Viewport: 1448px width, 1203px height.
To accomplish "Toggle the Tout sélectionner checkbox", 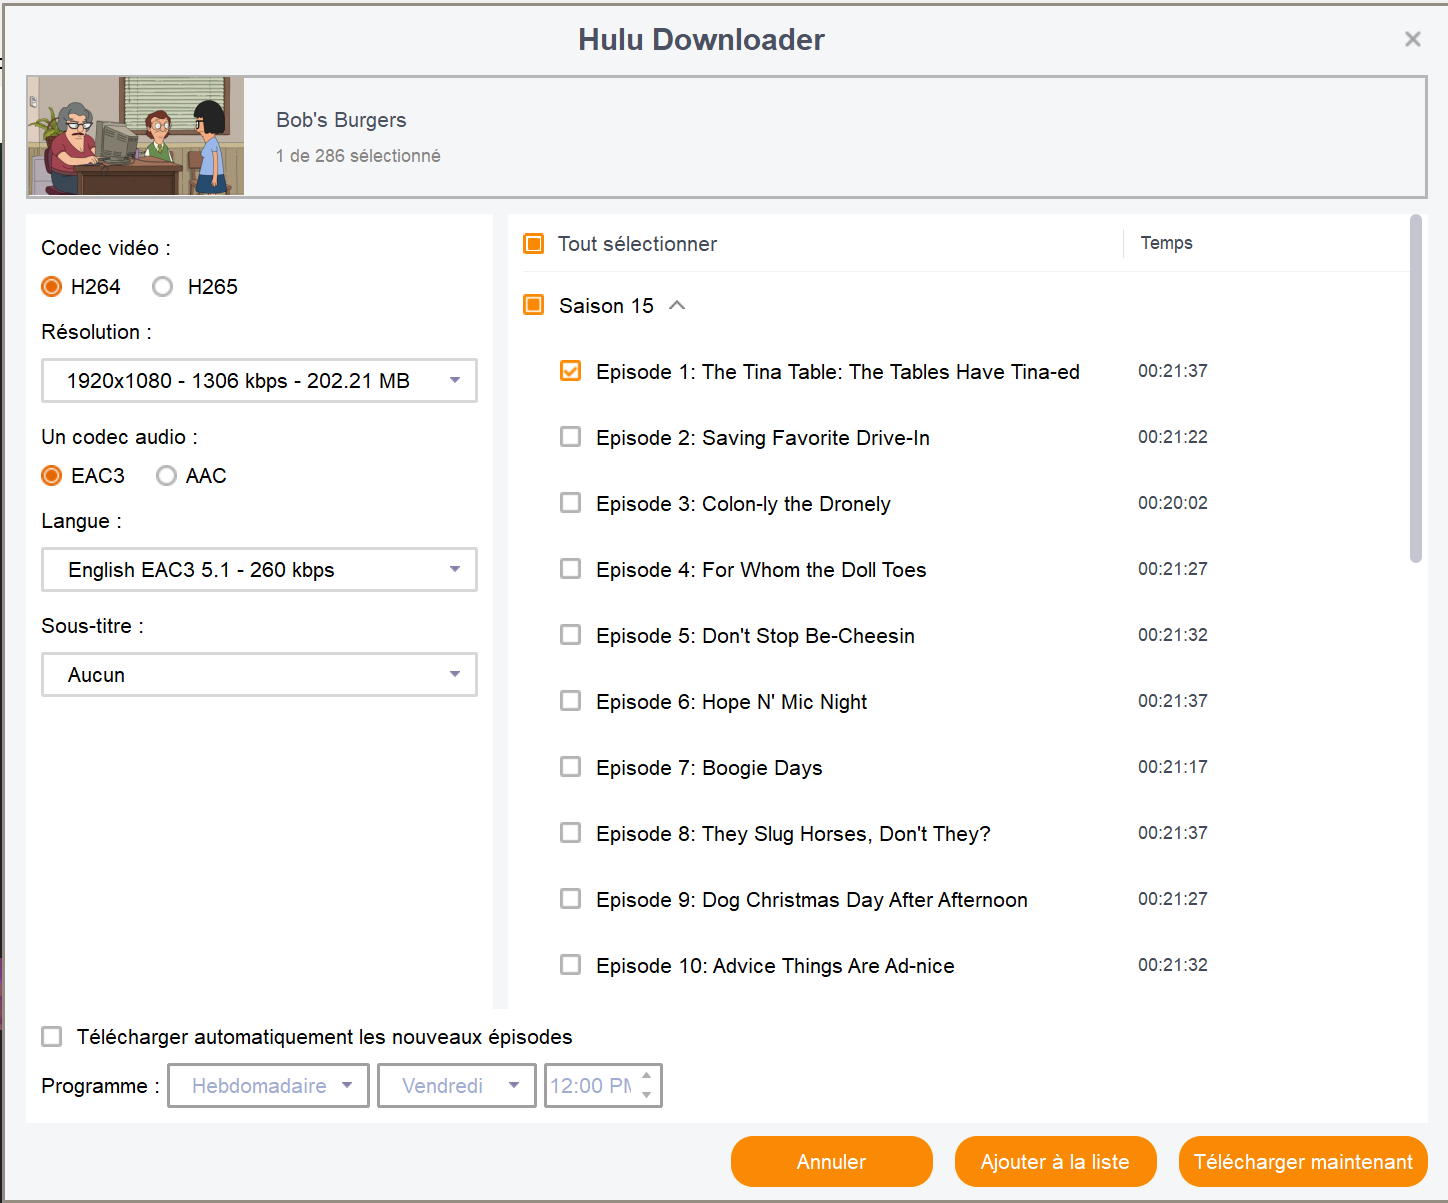I will 534,244.
